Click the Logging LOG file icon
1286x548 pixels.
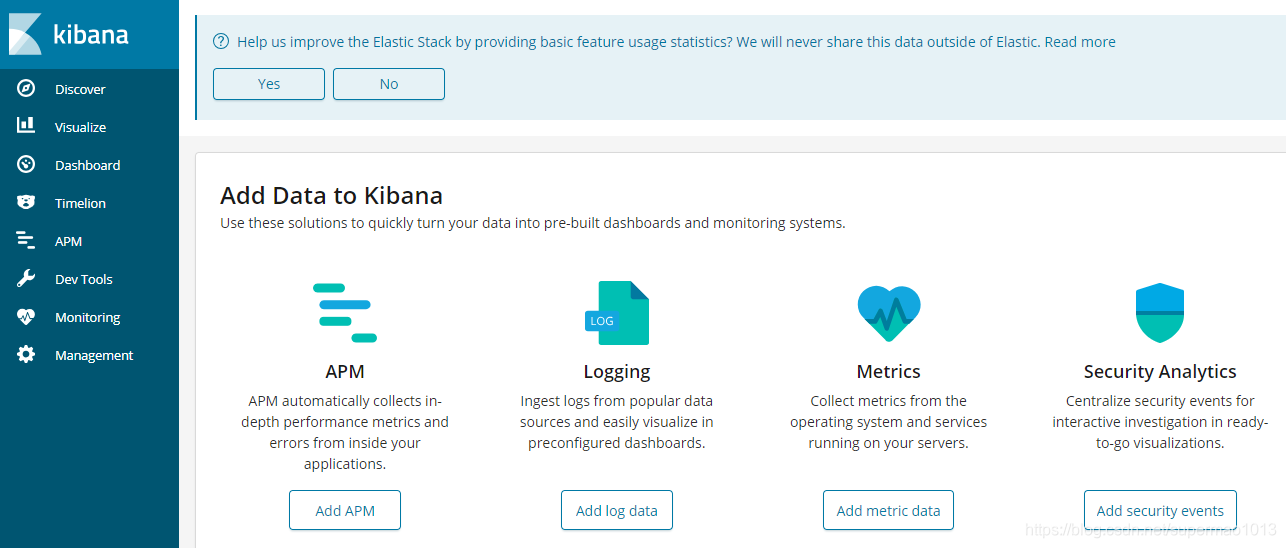(x=617, y=313)
